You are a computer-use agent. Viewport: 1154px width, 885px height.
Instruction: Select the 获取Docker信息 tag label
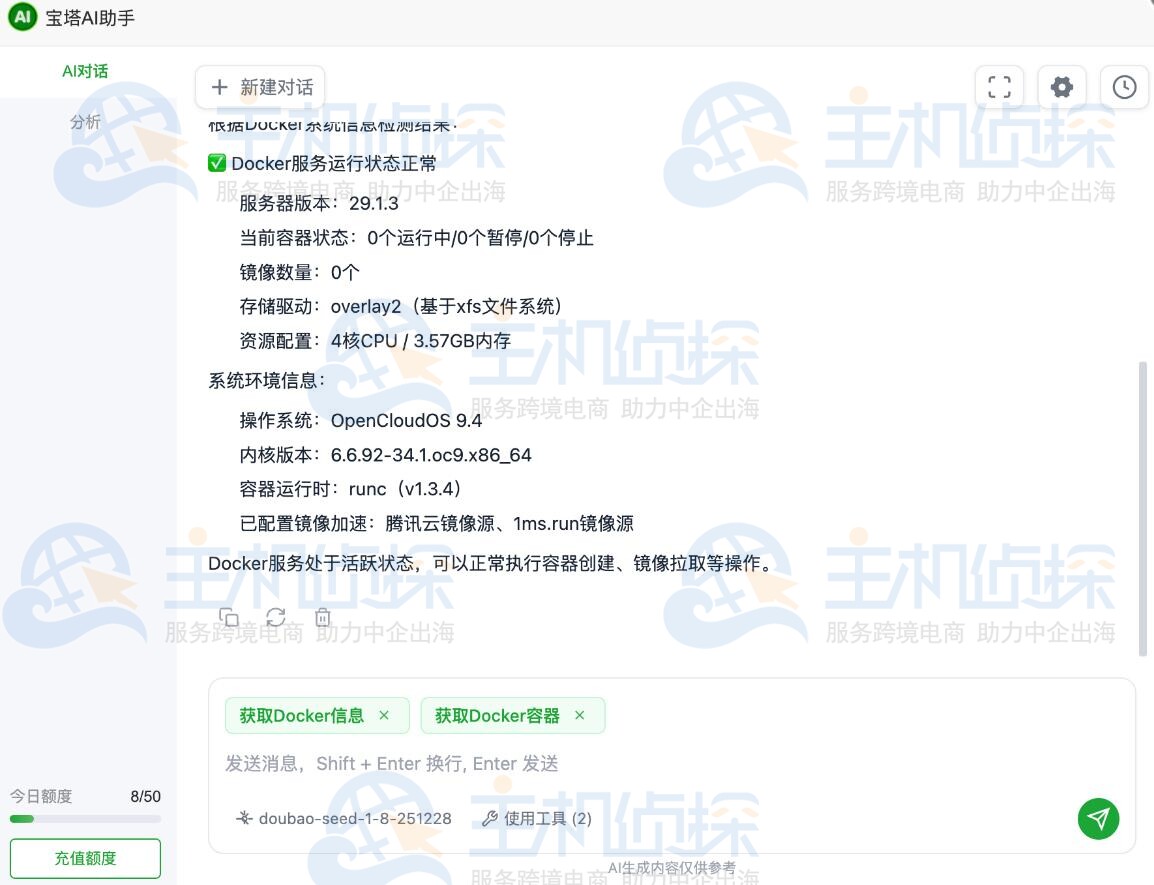pyautogui.click(x=301, y=716)
